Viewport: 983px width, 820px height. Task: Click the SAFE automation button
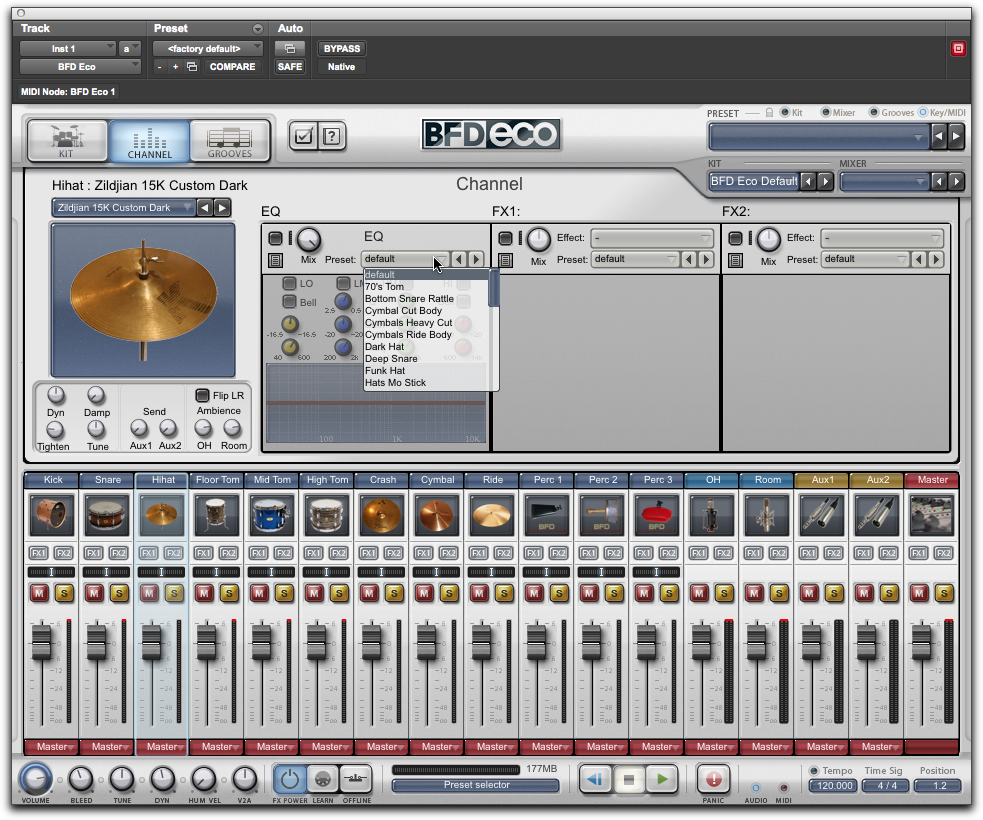[x=290, y=66]
